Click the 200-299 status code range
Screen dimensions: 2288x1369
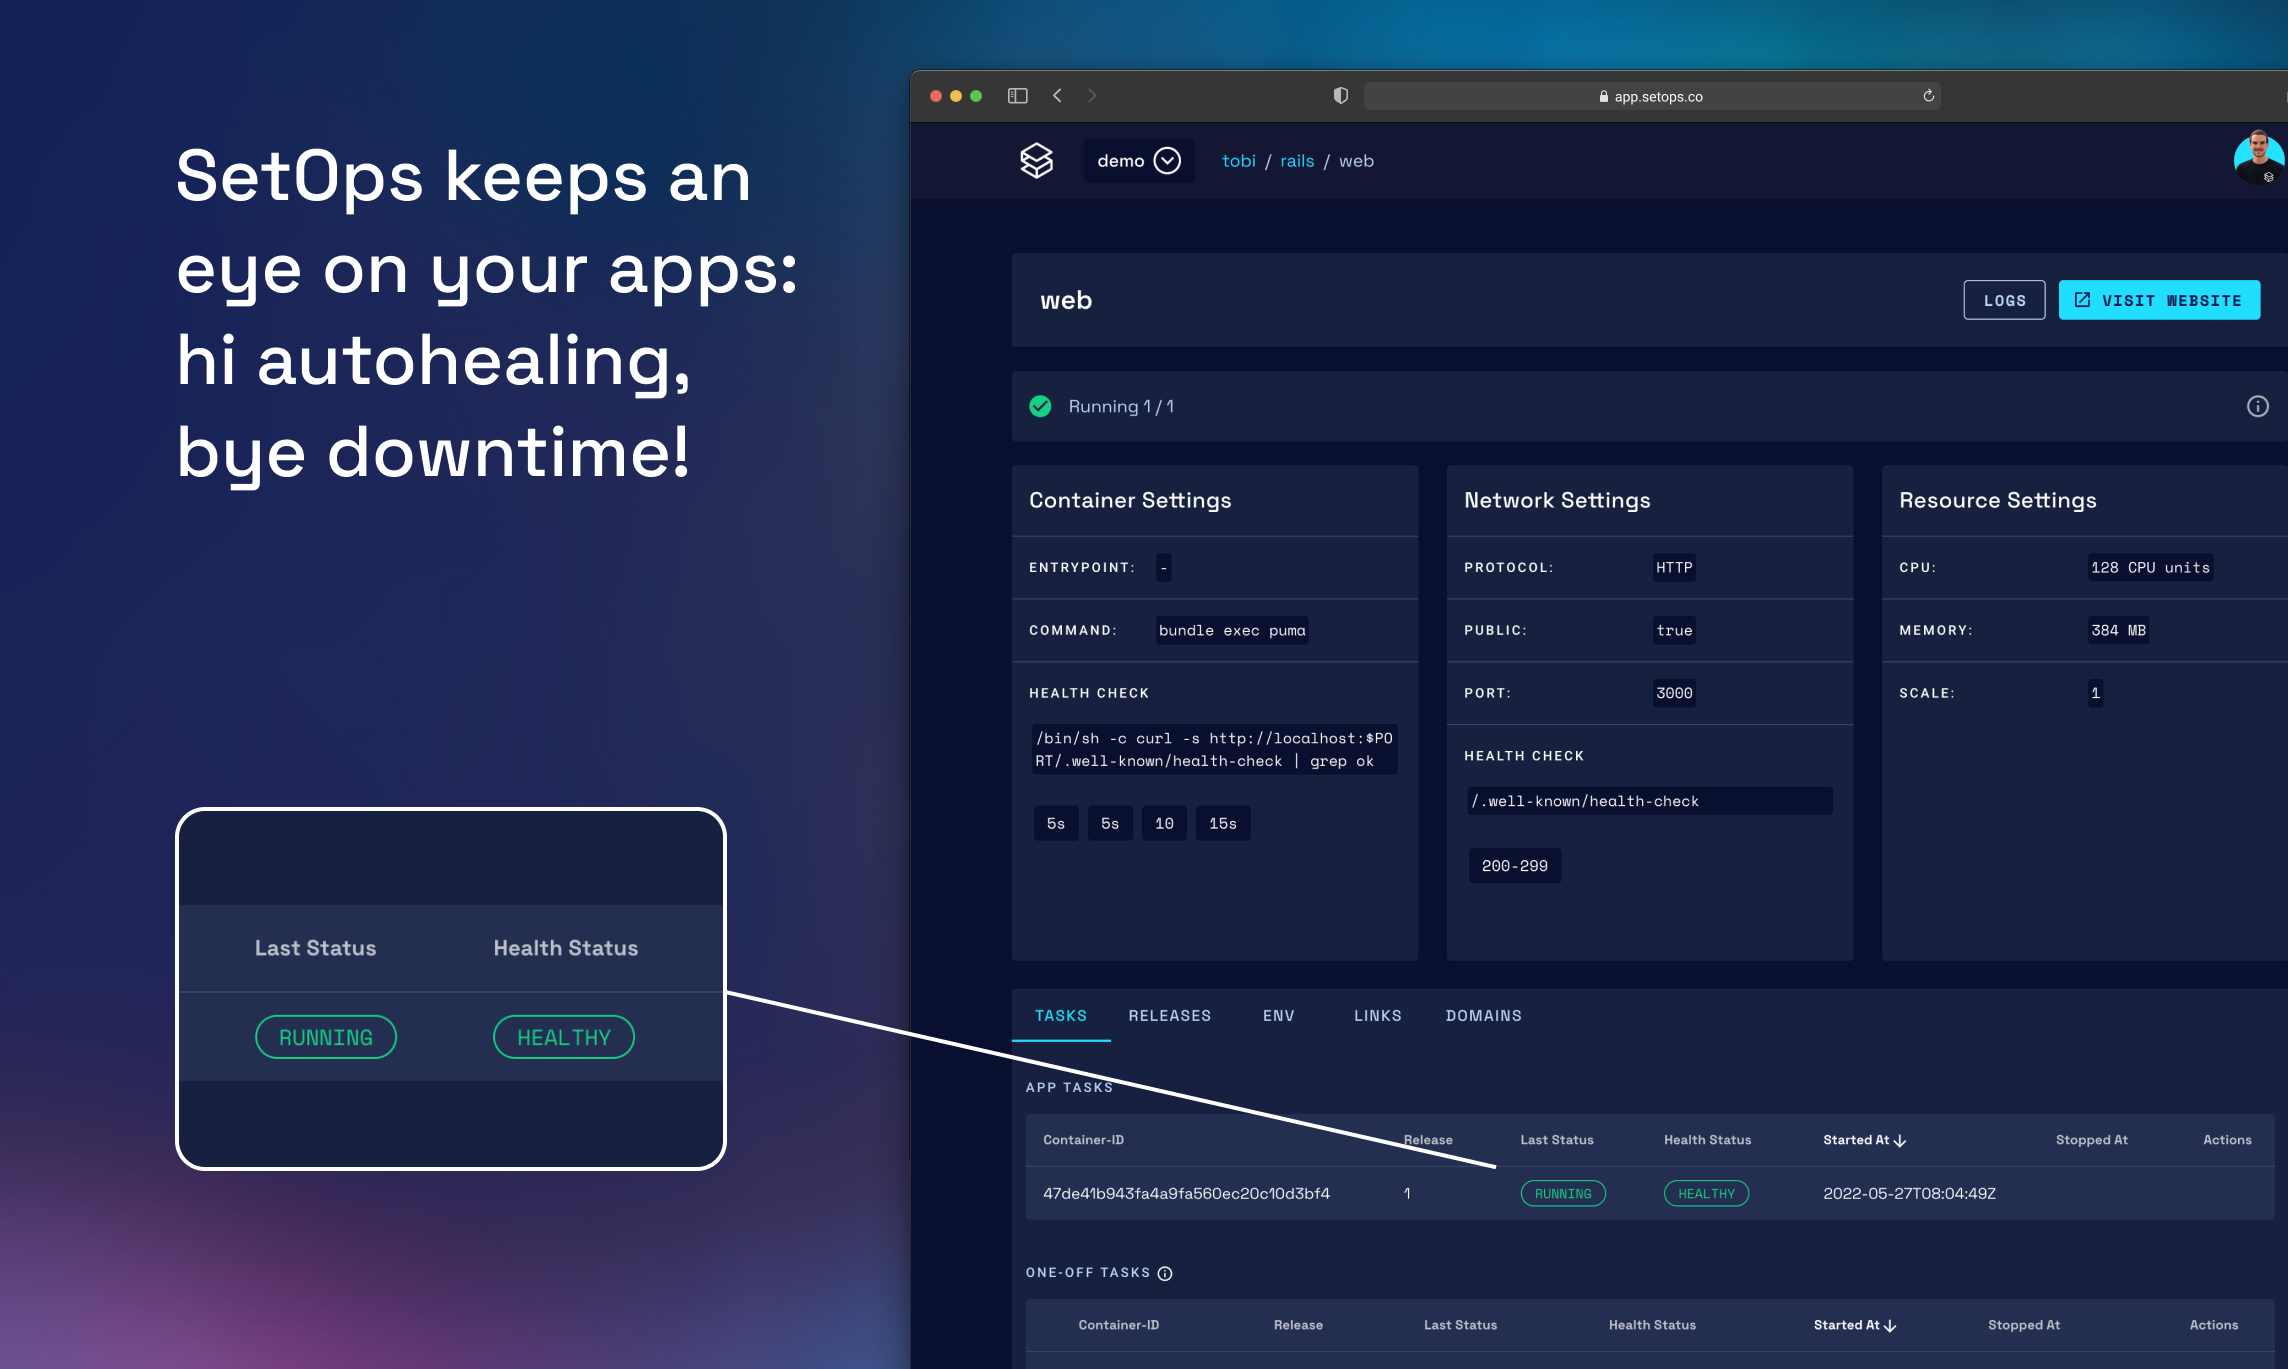pos(1514,866)
